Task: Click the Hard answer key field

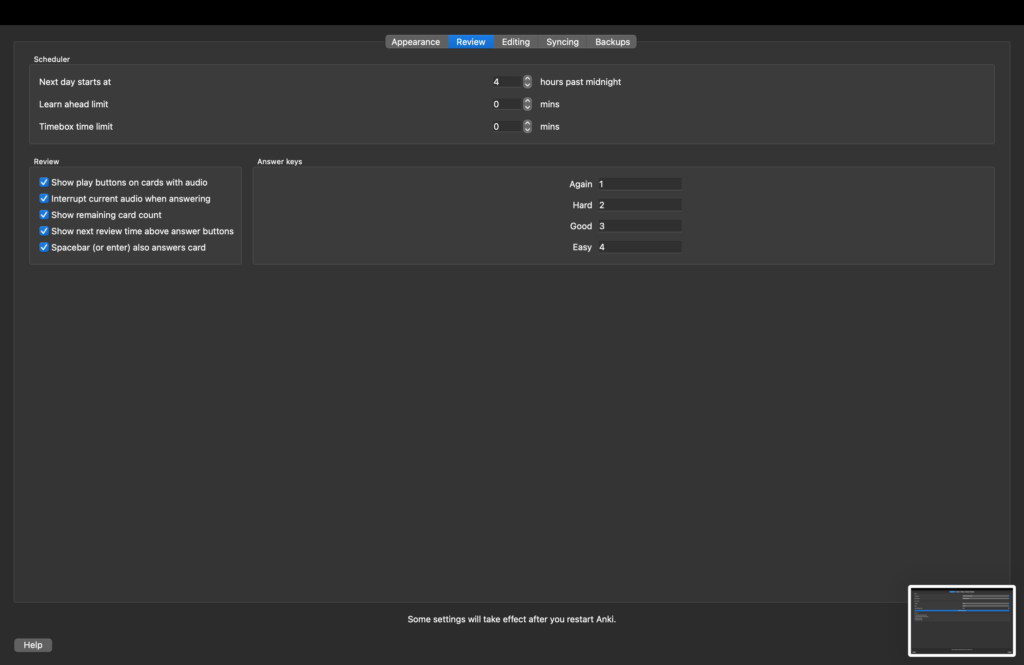Action: (x=639, y=205)
